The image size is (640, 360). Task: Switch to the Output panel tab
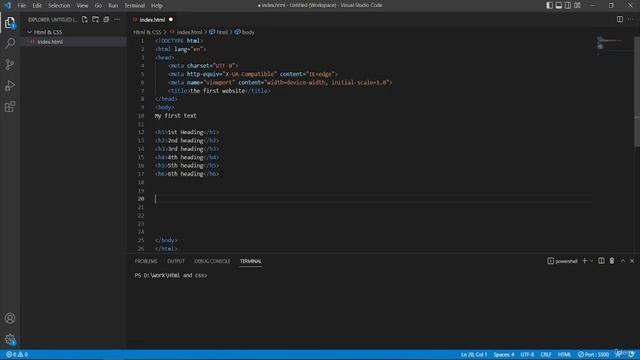pyautogui.click(x=176, y=261)
